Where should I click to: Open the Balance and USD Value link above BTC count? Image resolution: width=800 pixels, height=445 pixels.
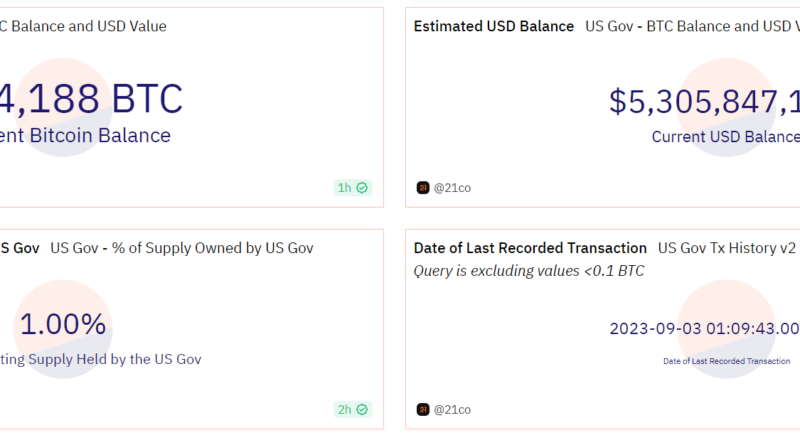point(84,26)
